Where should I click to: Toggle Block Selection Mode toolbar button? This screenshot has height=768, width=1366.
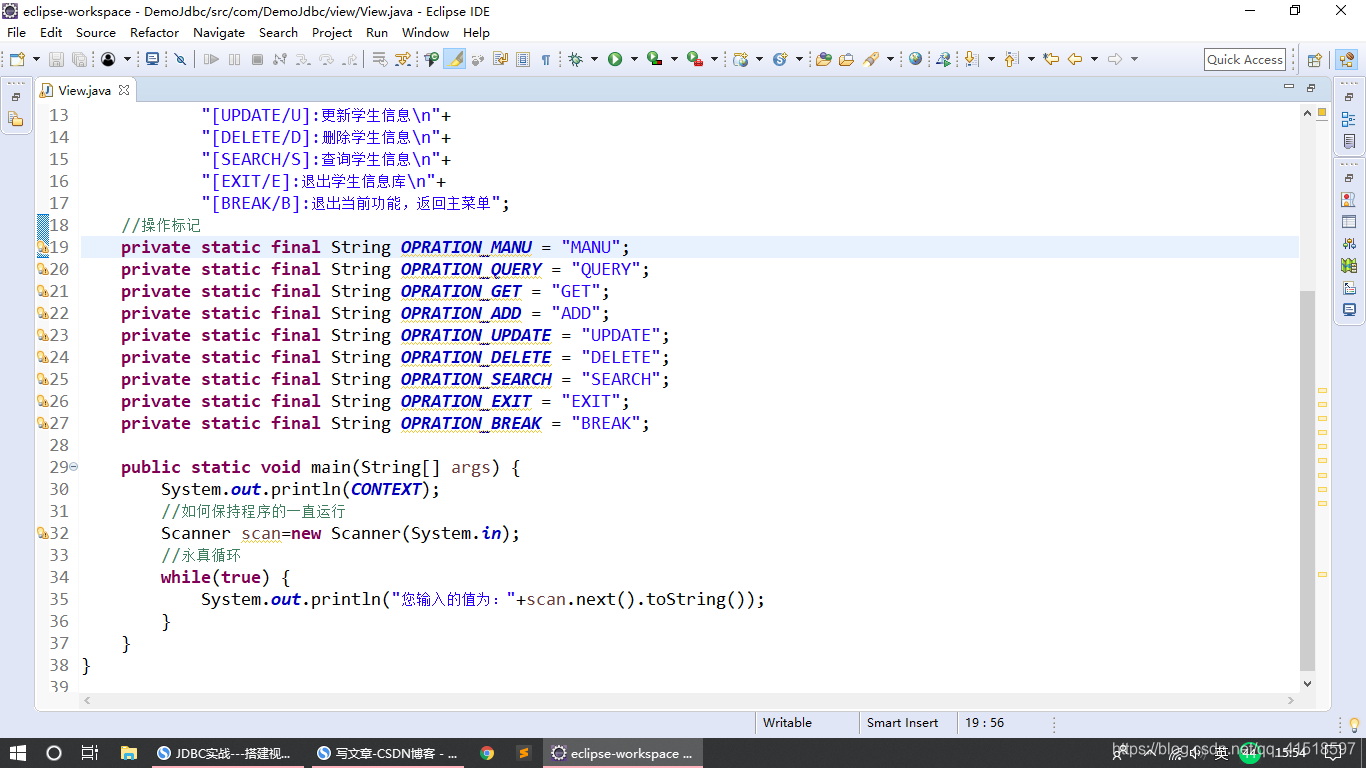click(522, 60)
